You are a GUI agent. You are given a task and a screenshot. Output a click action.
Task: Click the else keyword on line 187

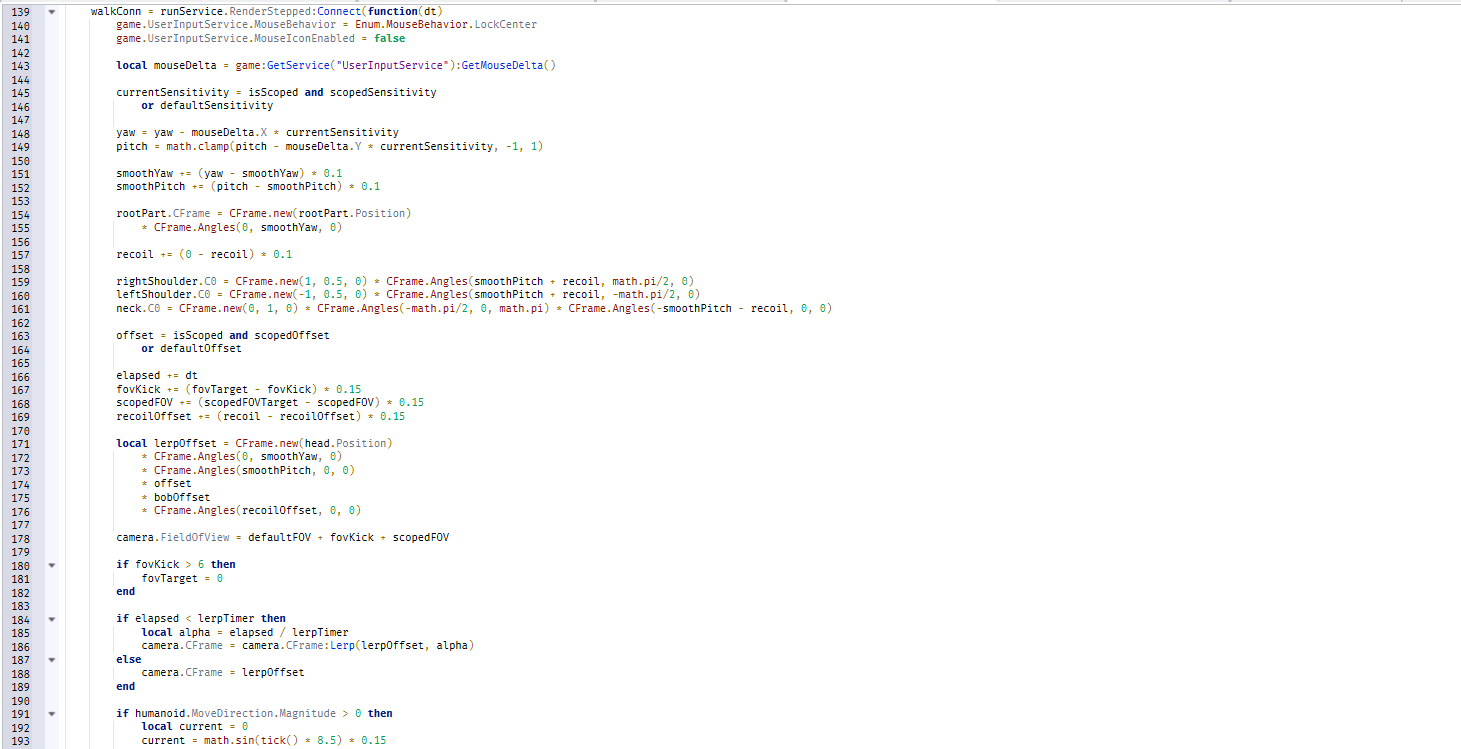pos(129,660)
